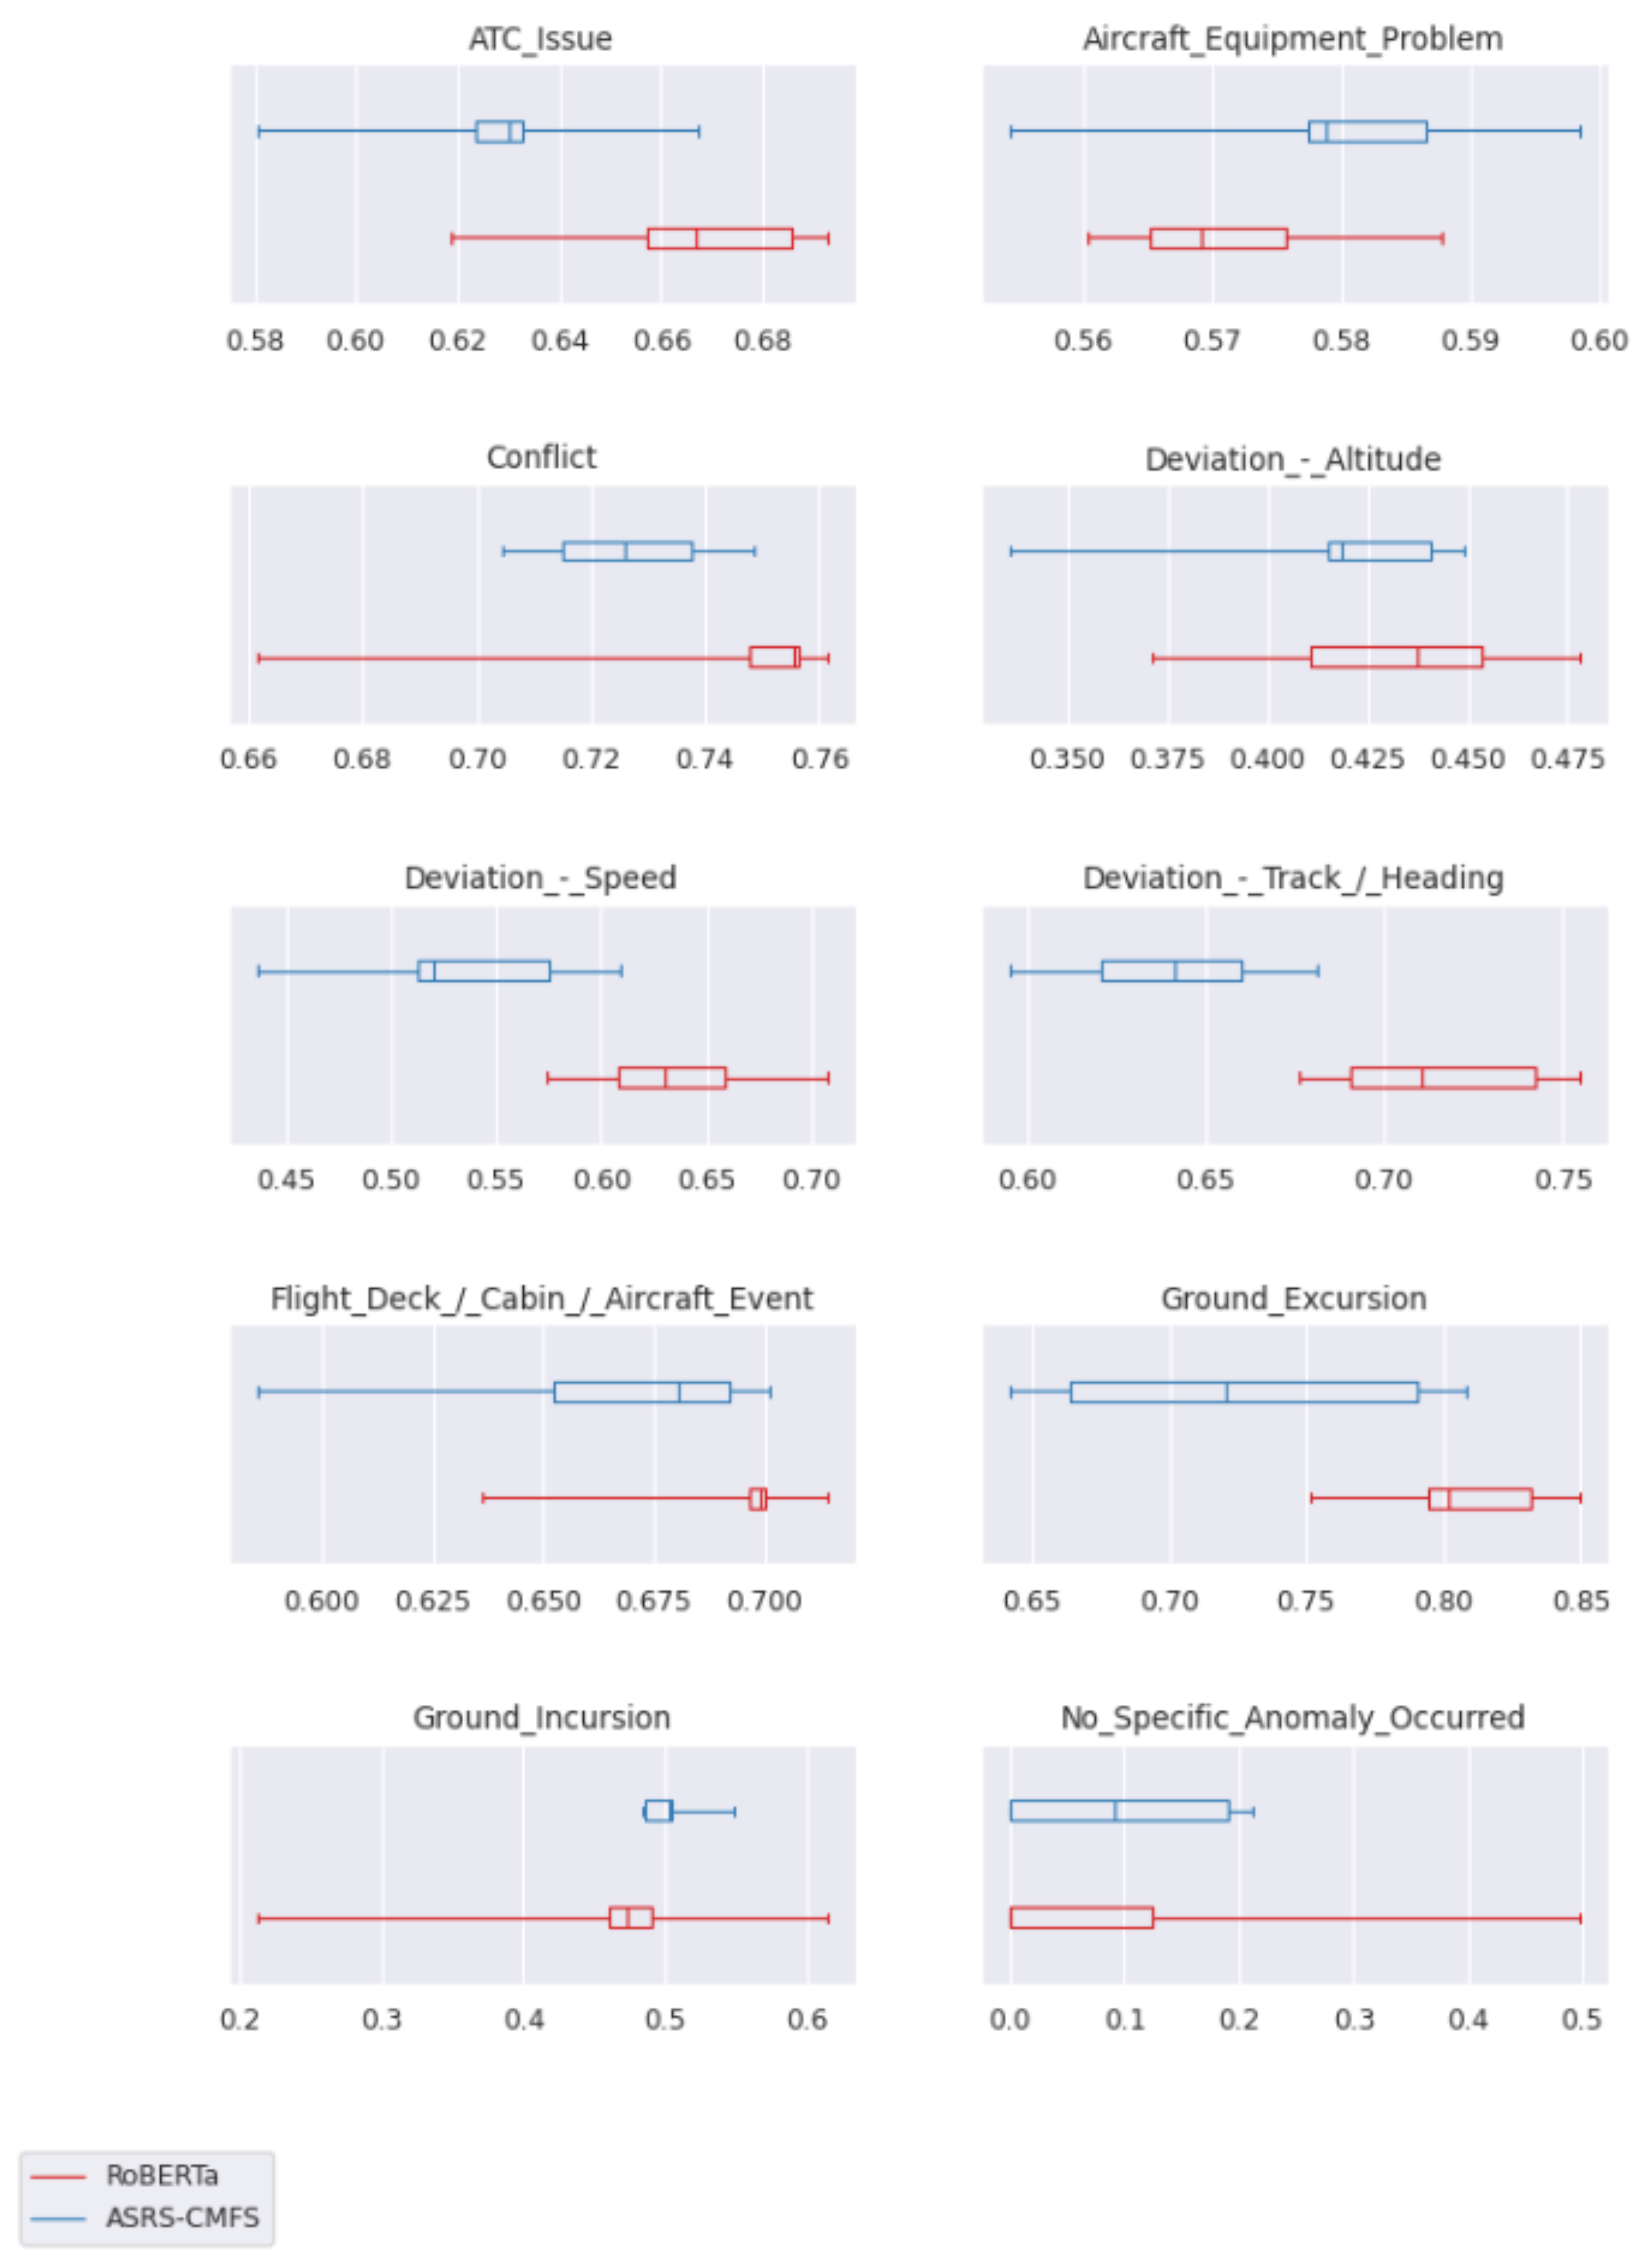The height and width of the screenshot is (2268, 1646).
Task: Click the No_Specific_Anomaly_Occurred title
Action: pos(1292,1717)
